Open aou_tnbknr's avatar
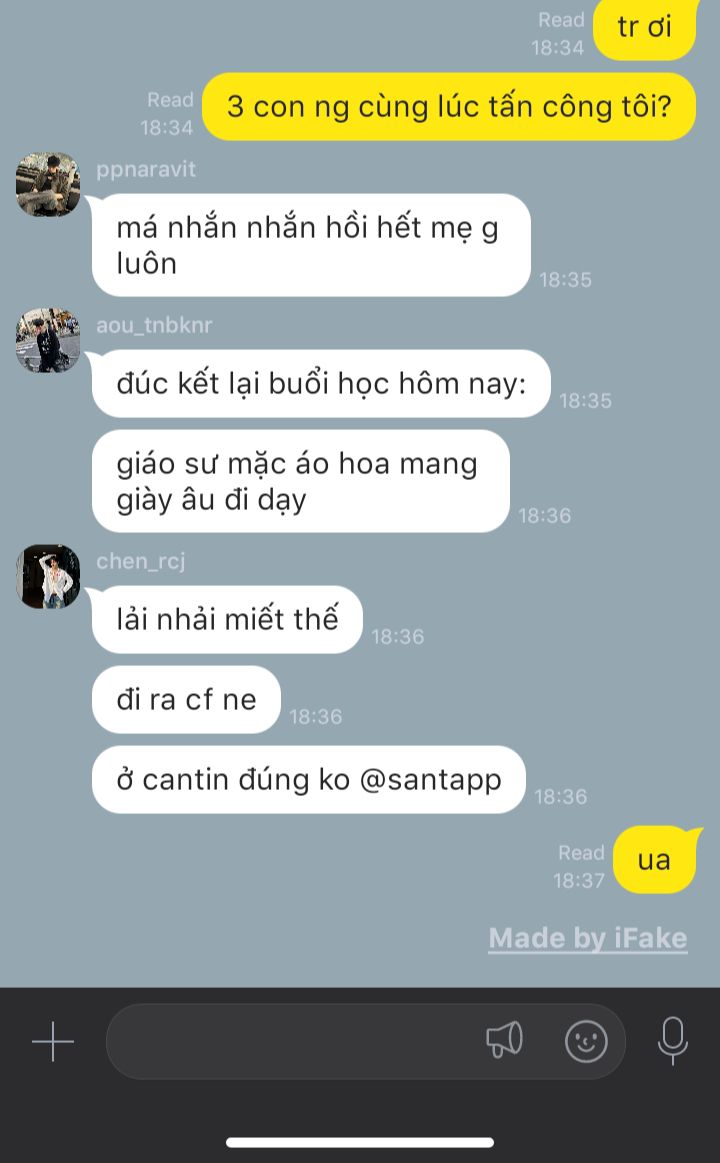The height and width of the screenshot is (1163, 720). pos(48,340)
